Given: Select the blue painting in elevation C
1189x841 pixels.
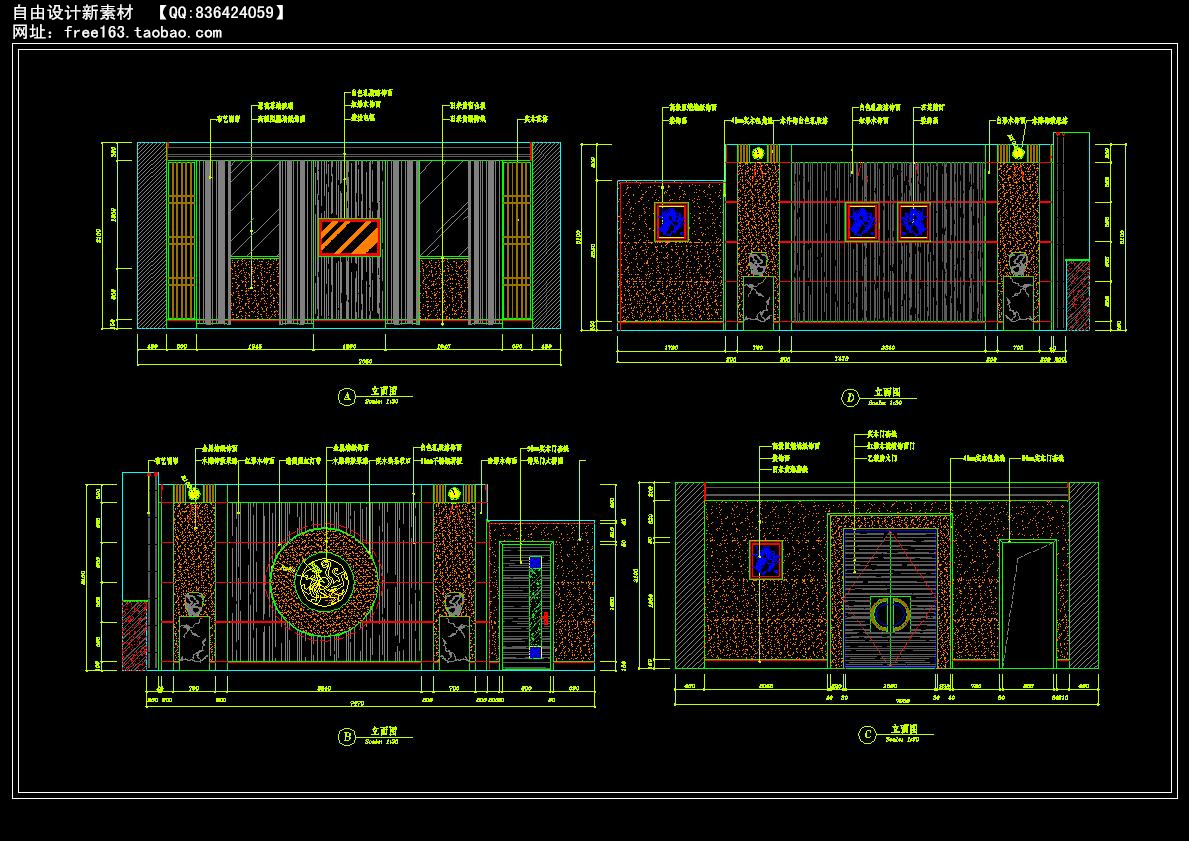Looking at the screenshot, I should (766, 560).
